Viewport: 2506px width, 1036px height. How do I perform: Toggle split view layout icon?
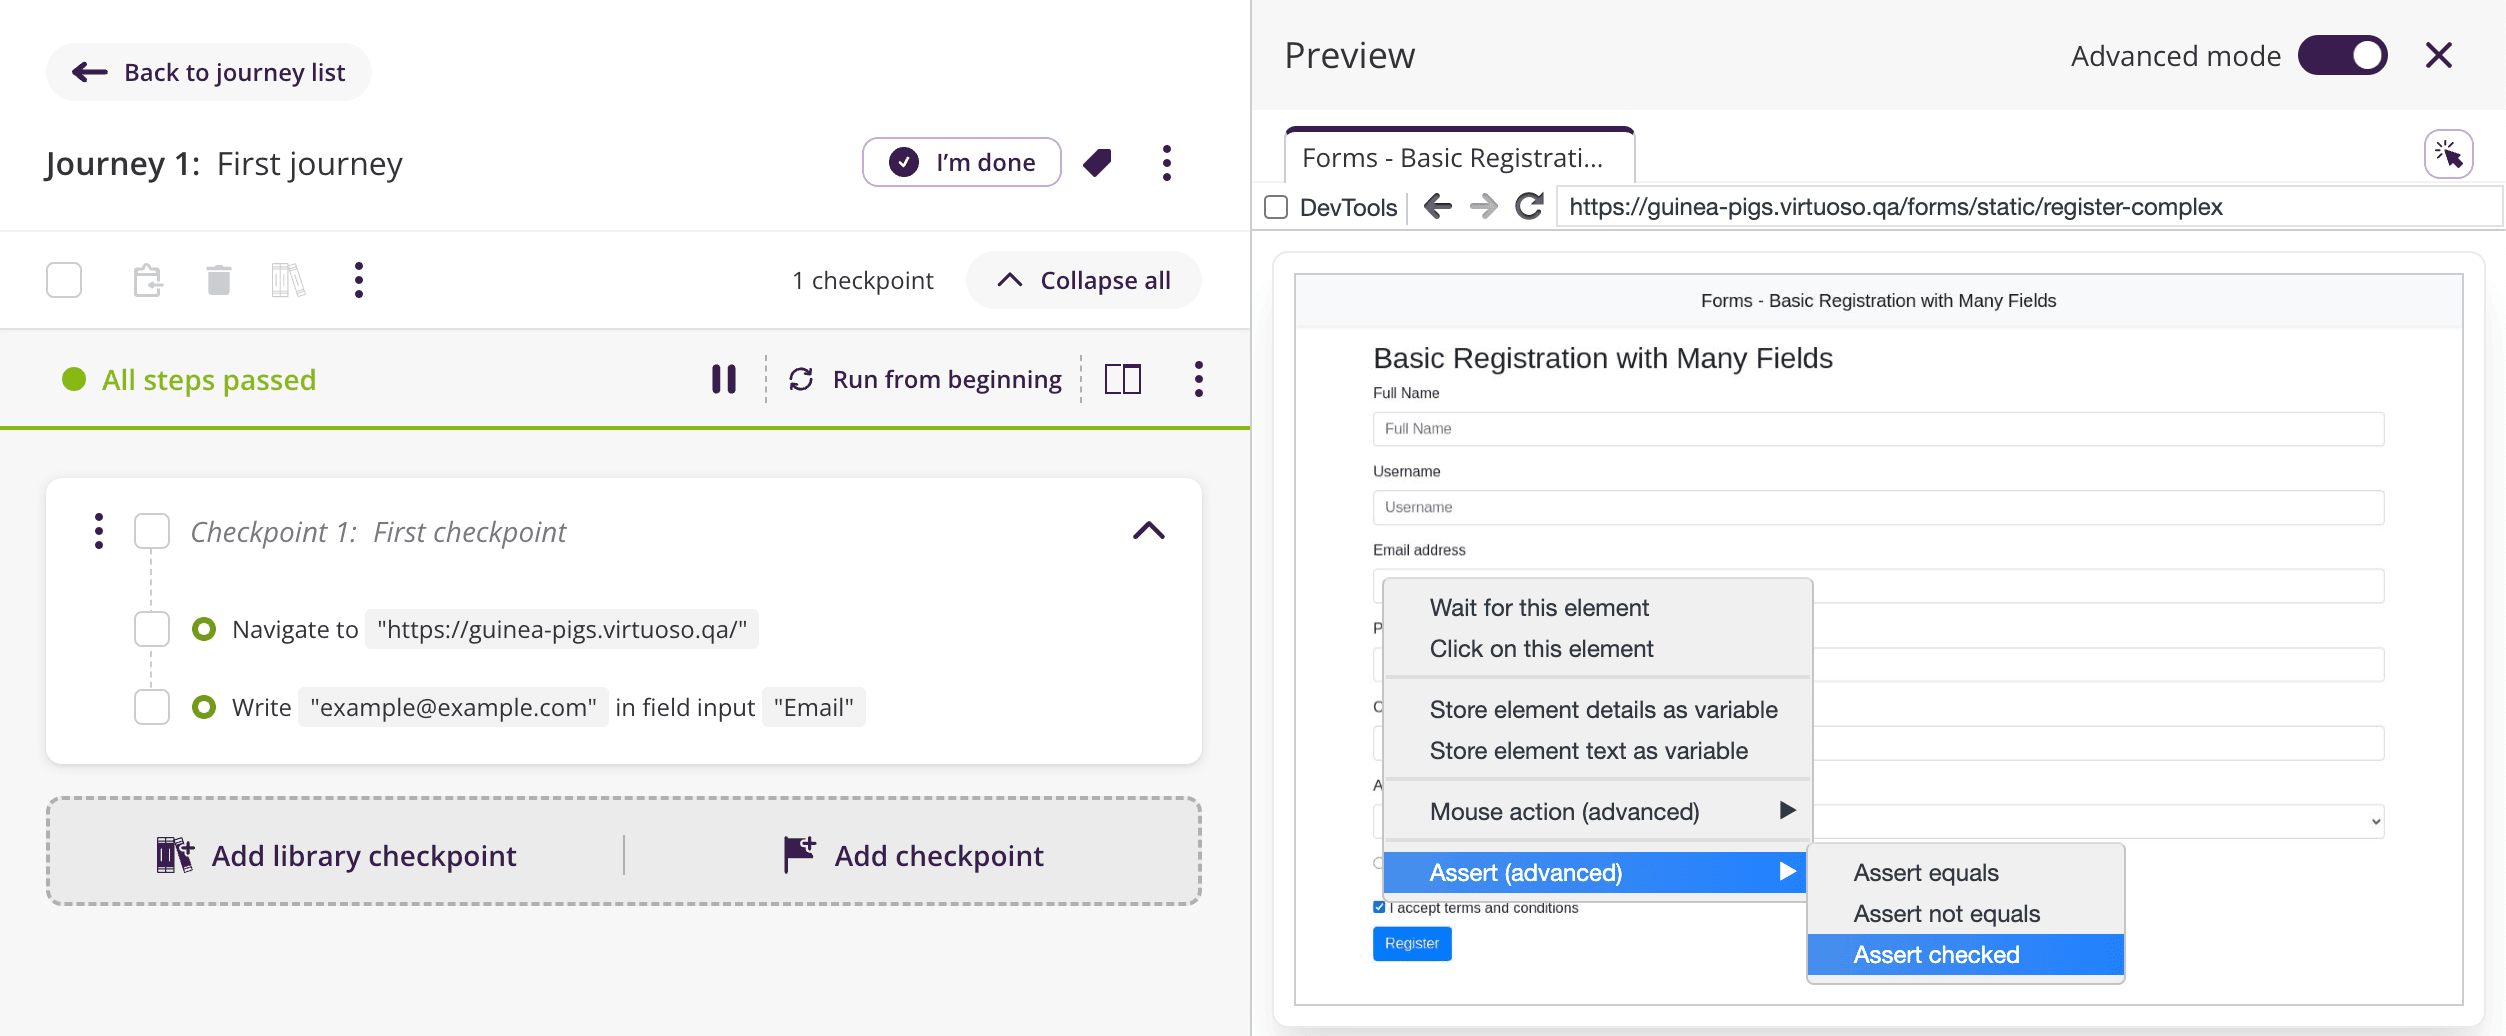pos(1122,379)
